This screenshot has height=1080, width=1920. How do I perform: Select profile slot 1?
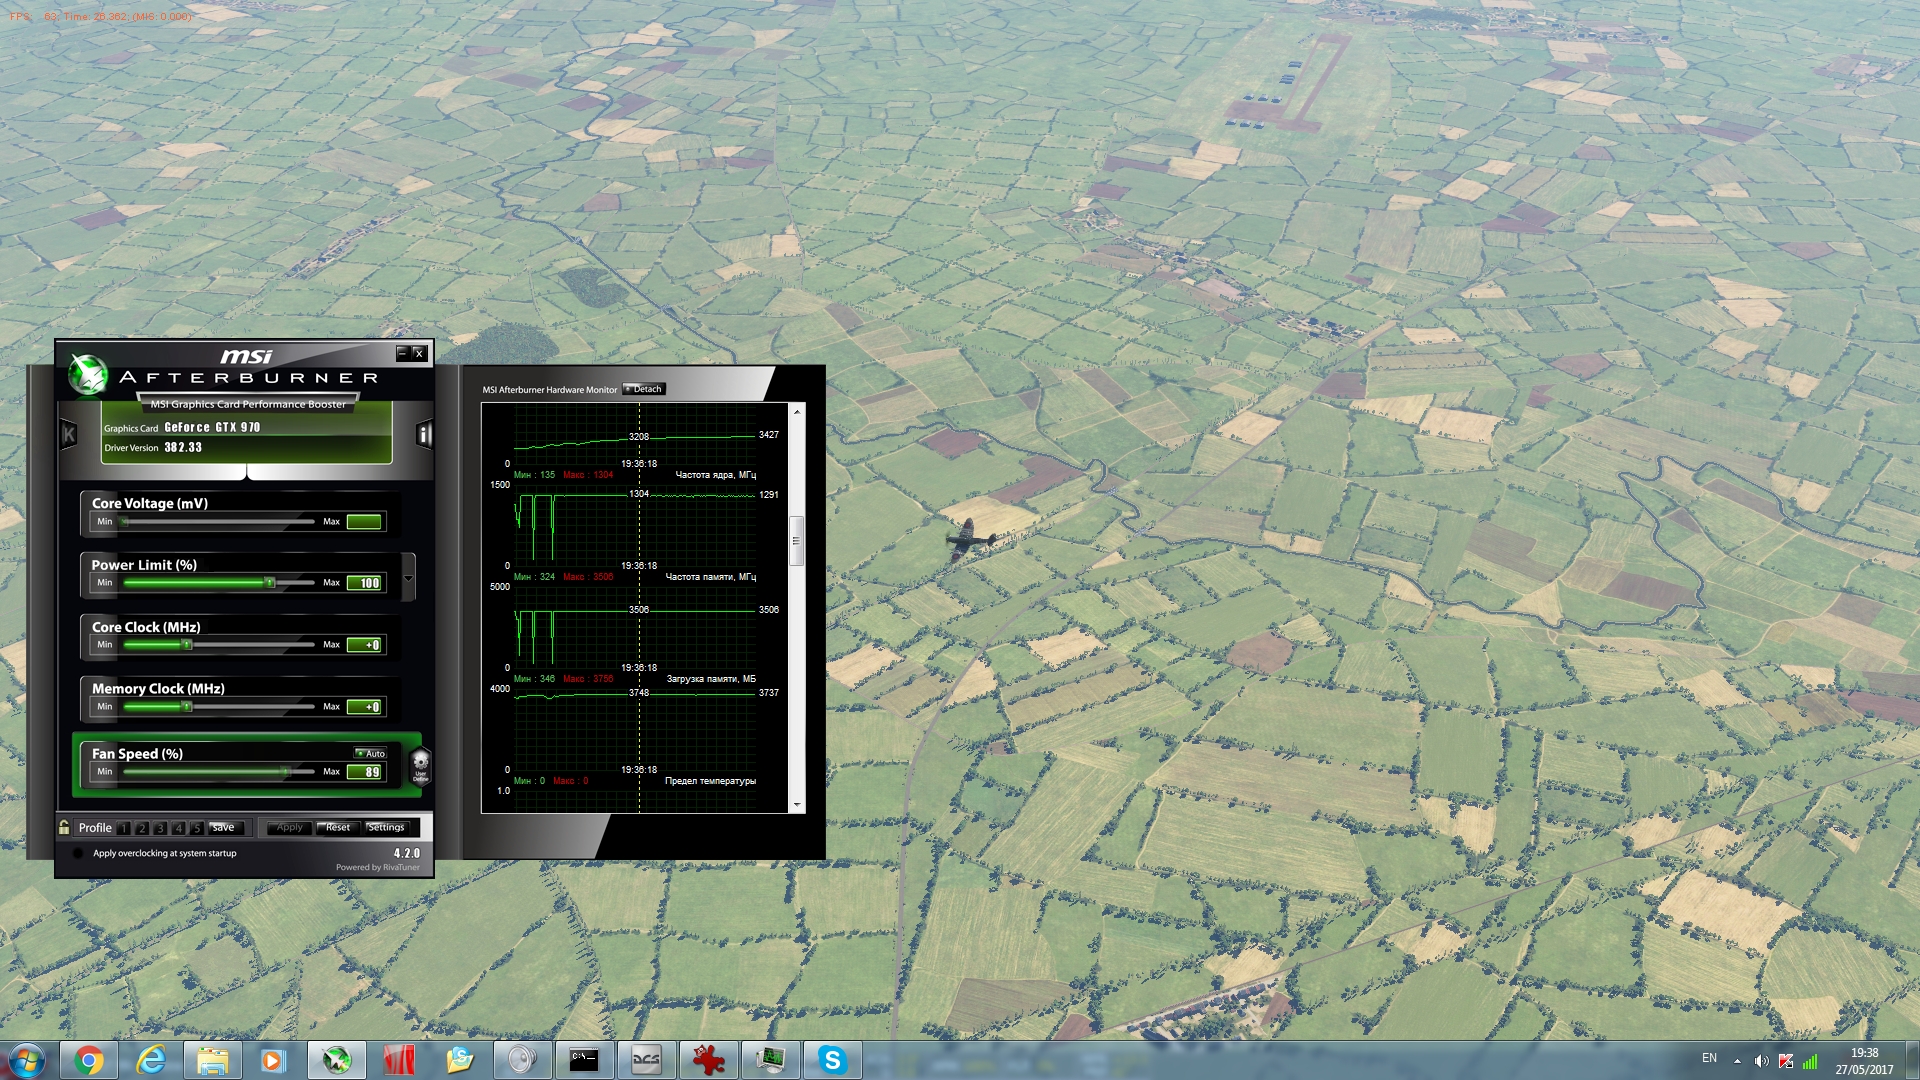[x=124, y=828]
